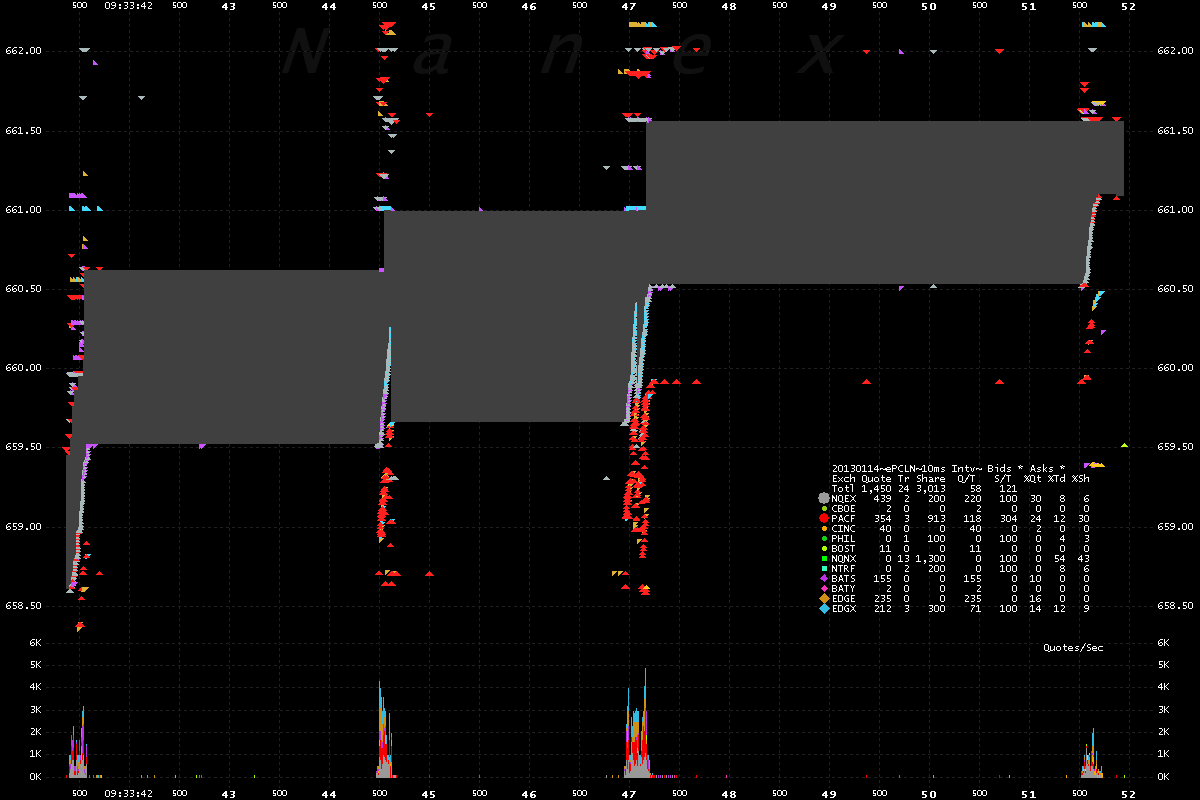
Task: Click '660.00' on the left price axis
Action: click(x=24, y=367)
